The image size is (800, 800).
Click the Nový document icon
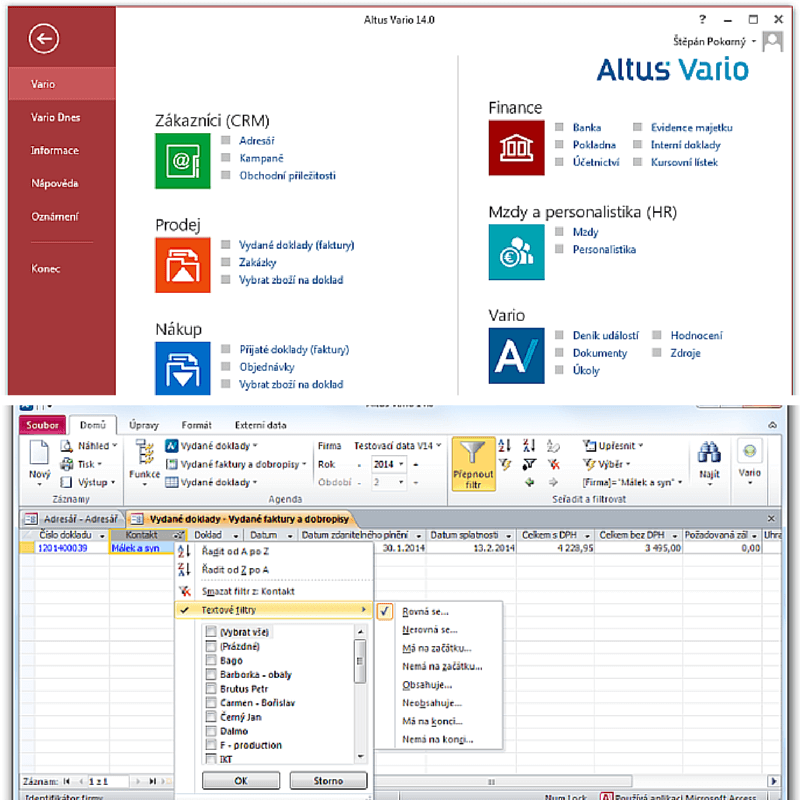39,453
